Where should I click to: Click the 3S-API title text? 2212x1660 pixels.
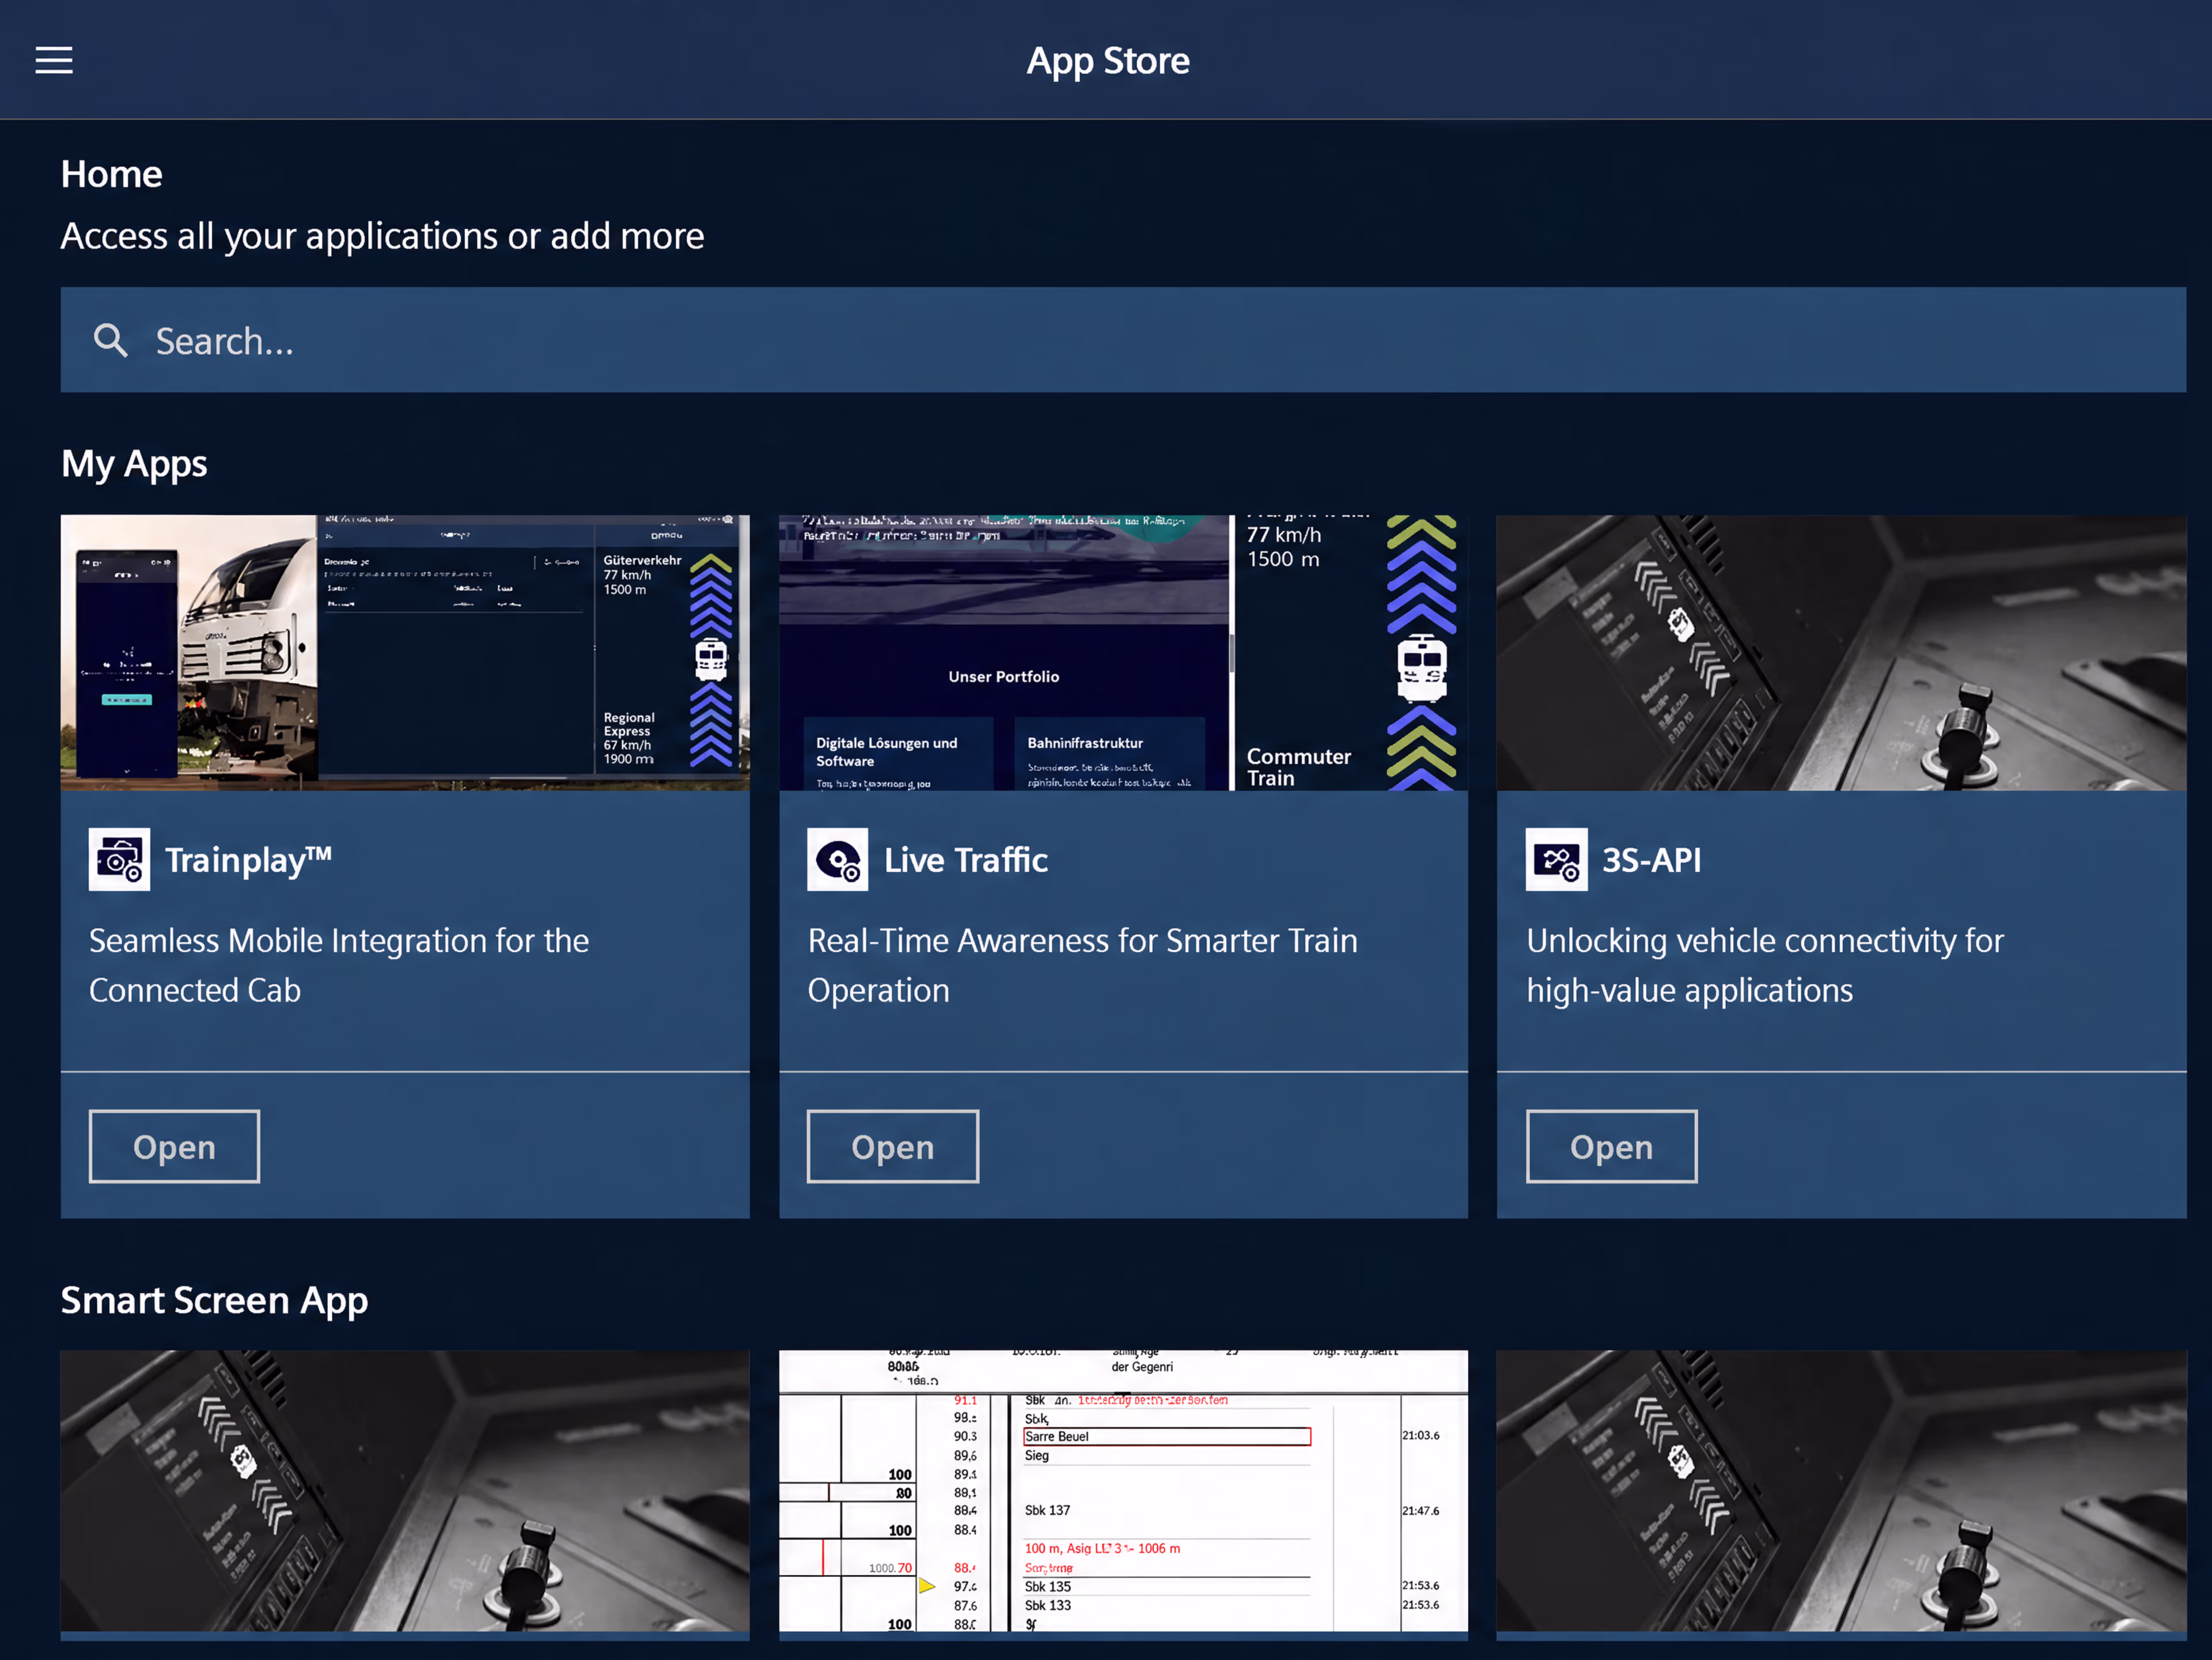coord(1652,860)
